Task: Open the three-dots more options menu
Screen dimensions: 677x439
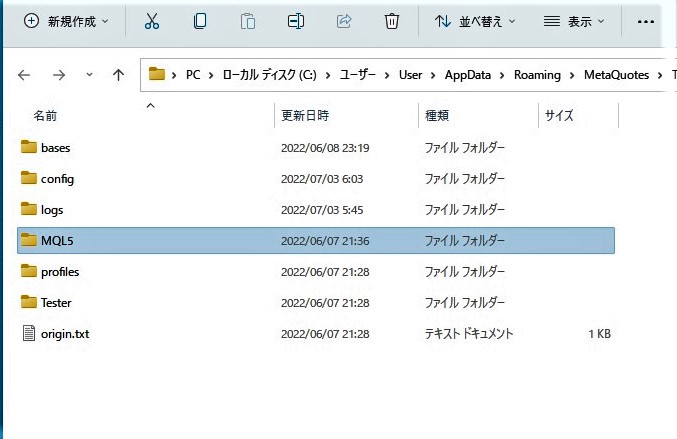Action: [x=645, y=20]
